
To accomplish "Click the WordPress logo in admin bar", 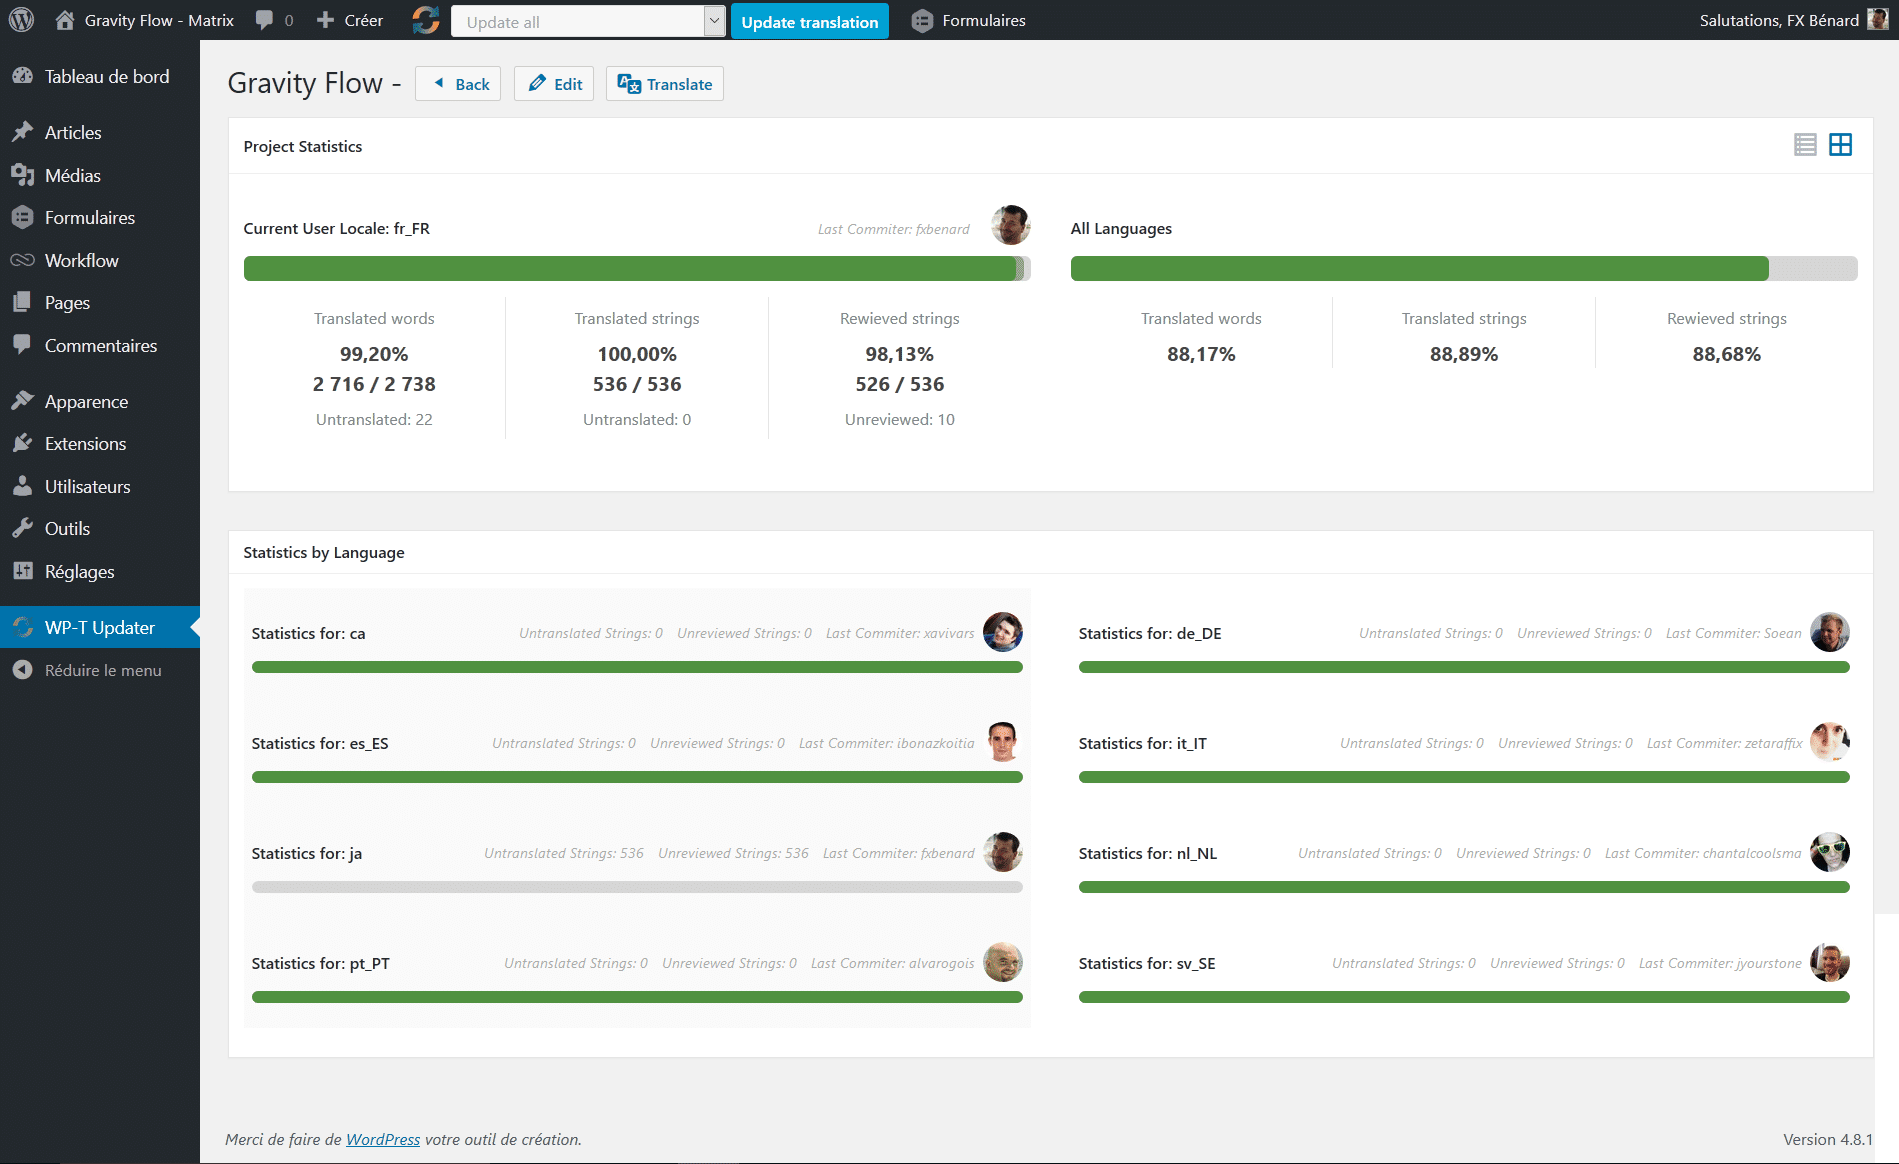I will 21,20.
